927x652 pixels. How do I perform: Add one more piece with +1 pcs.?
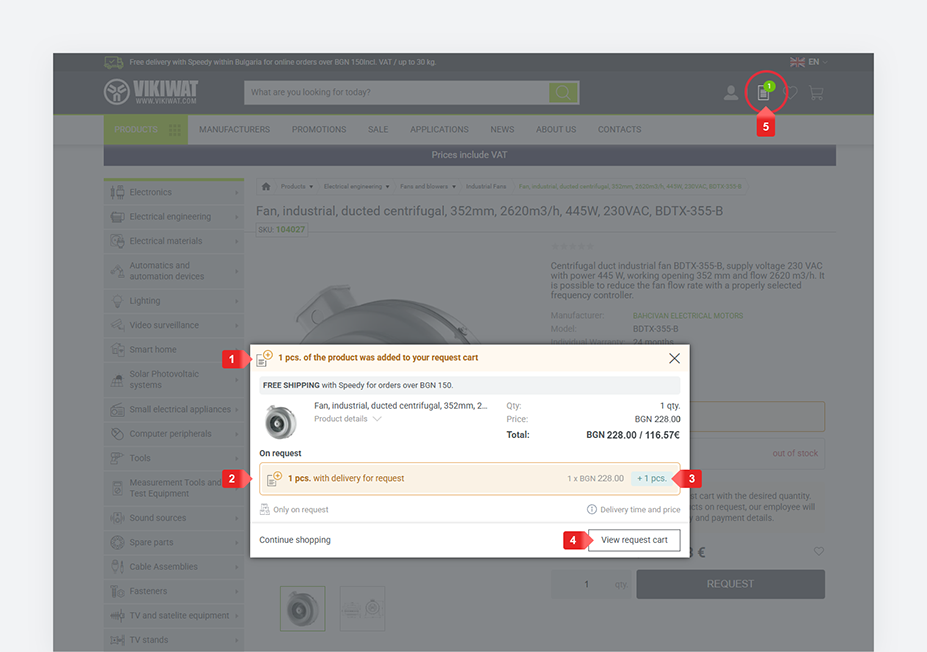click(x=651, y=478)
